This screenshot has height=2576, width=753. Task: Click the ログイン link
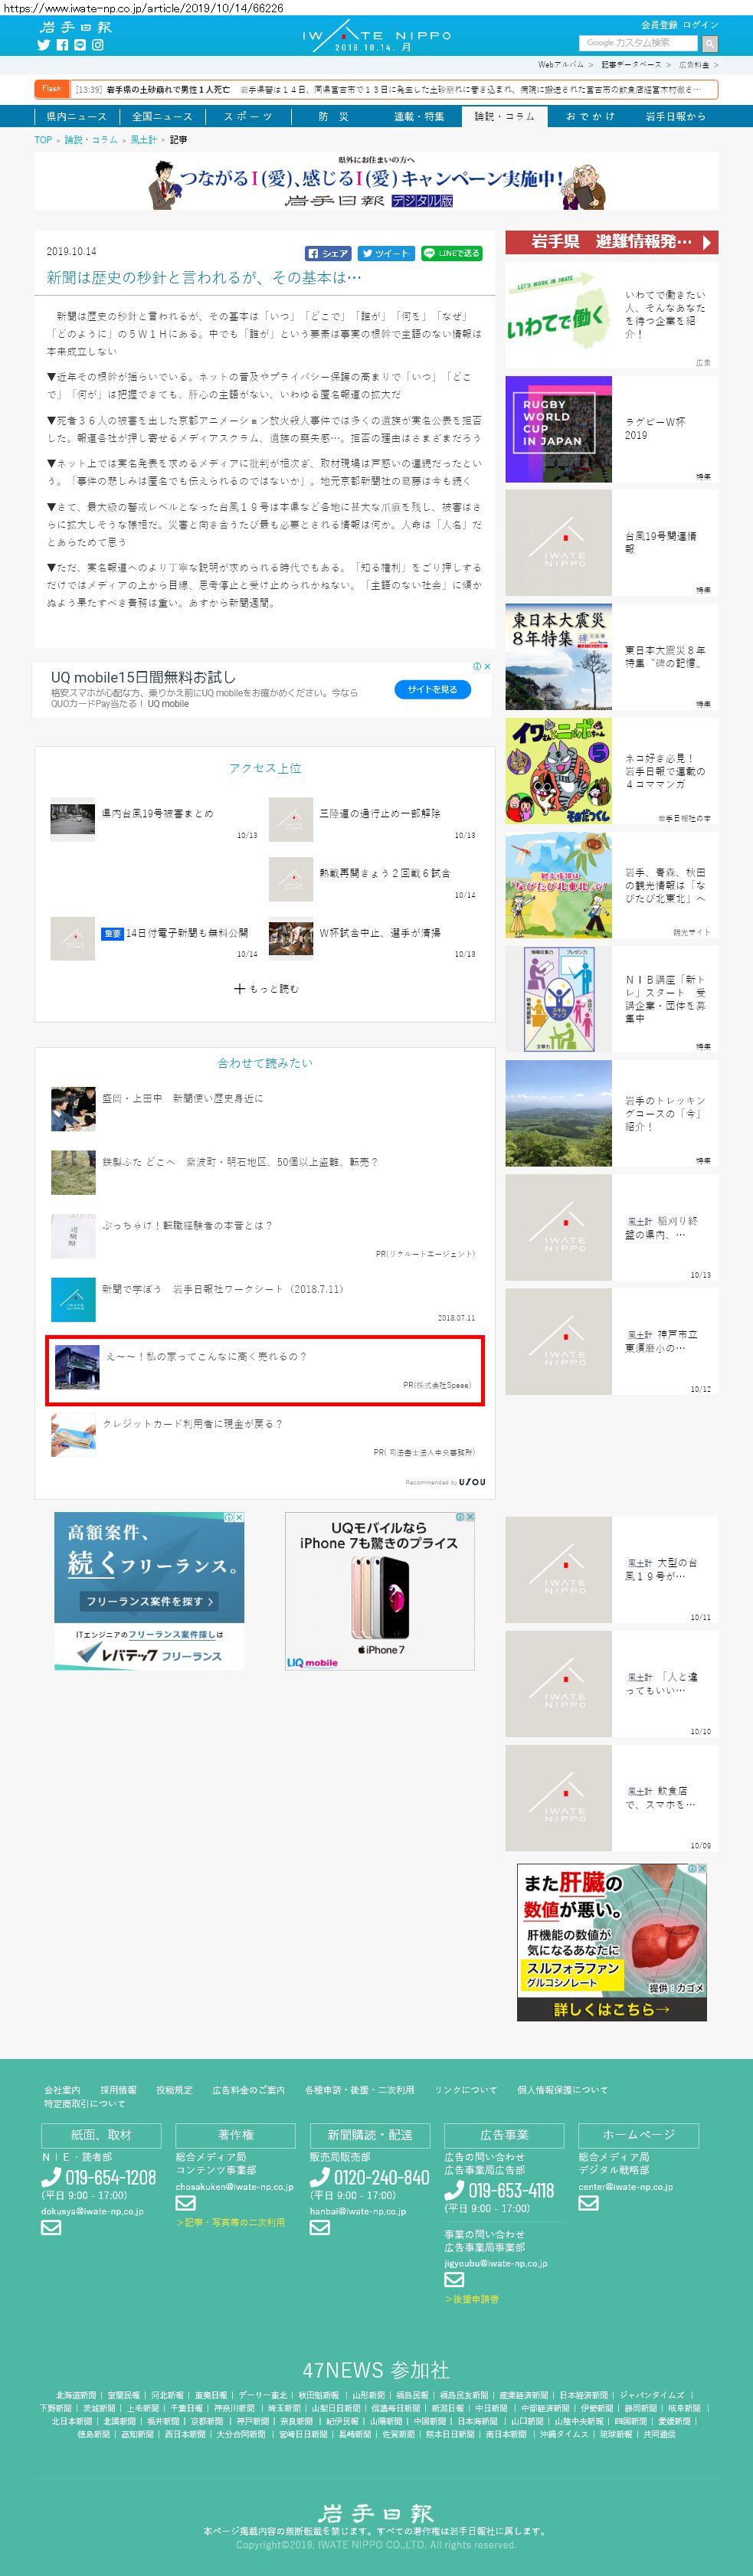tap(702, 25)
